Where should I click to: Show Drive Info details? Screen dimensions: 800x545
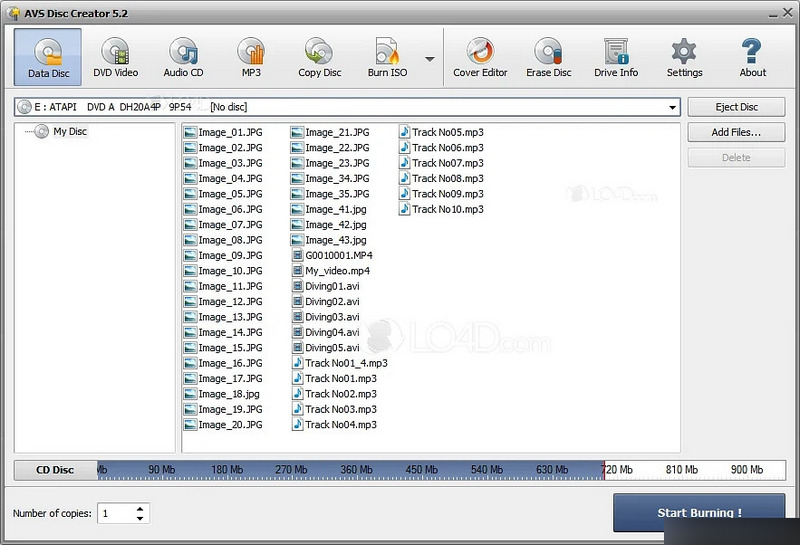[x=616, y=56]
